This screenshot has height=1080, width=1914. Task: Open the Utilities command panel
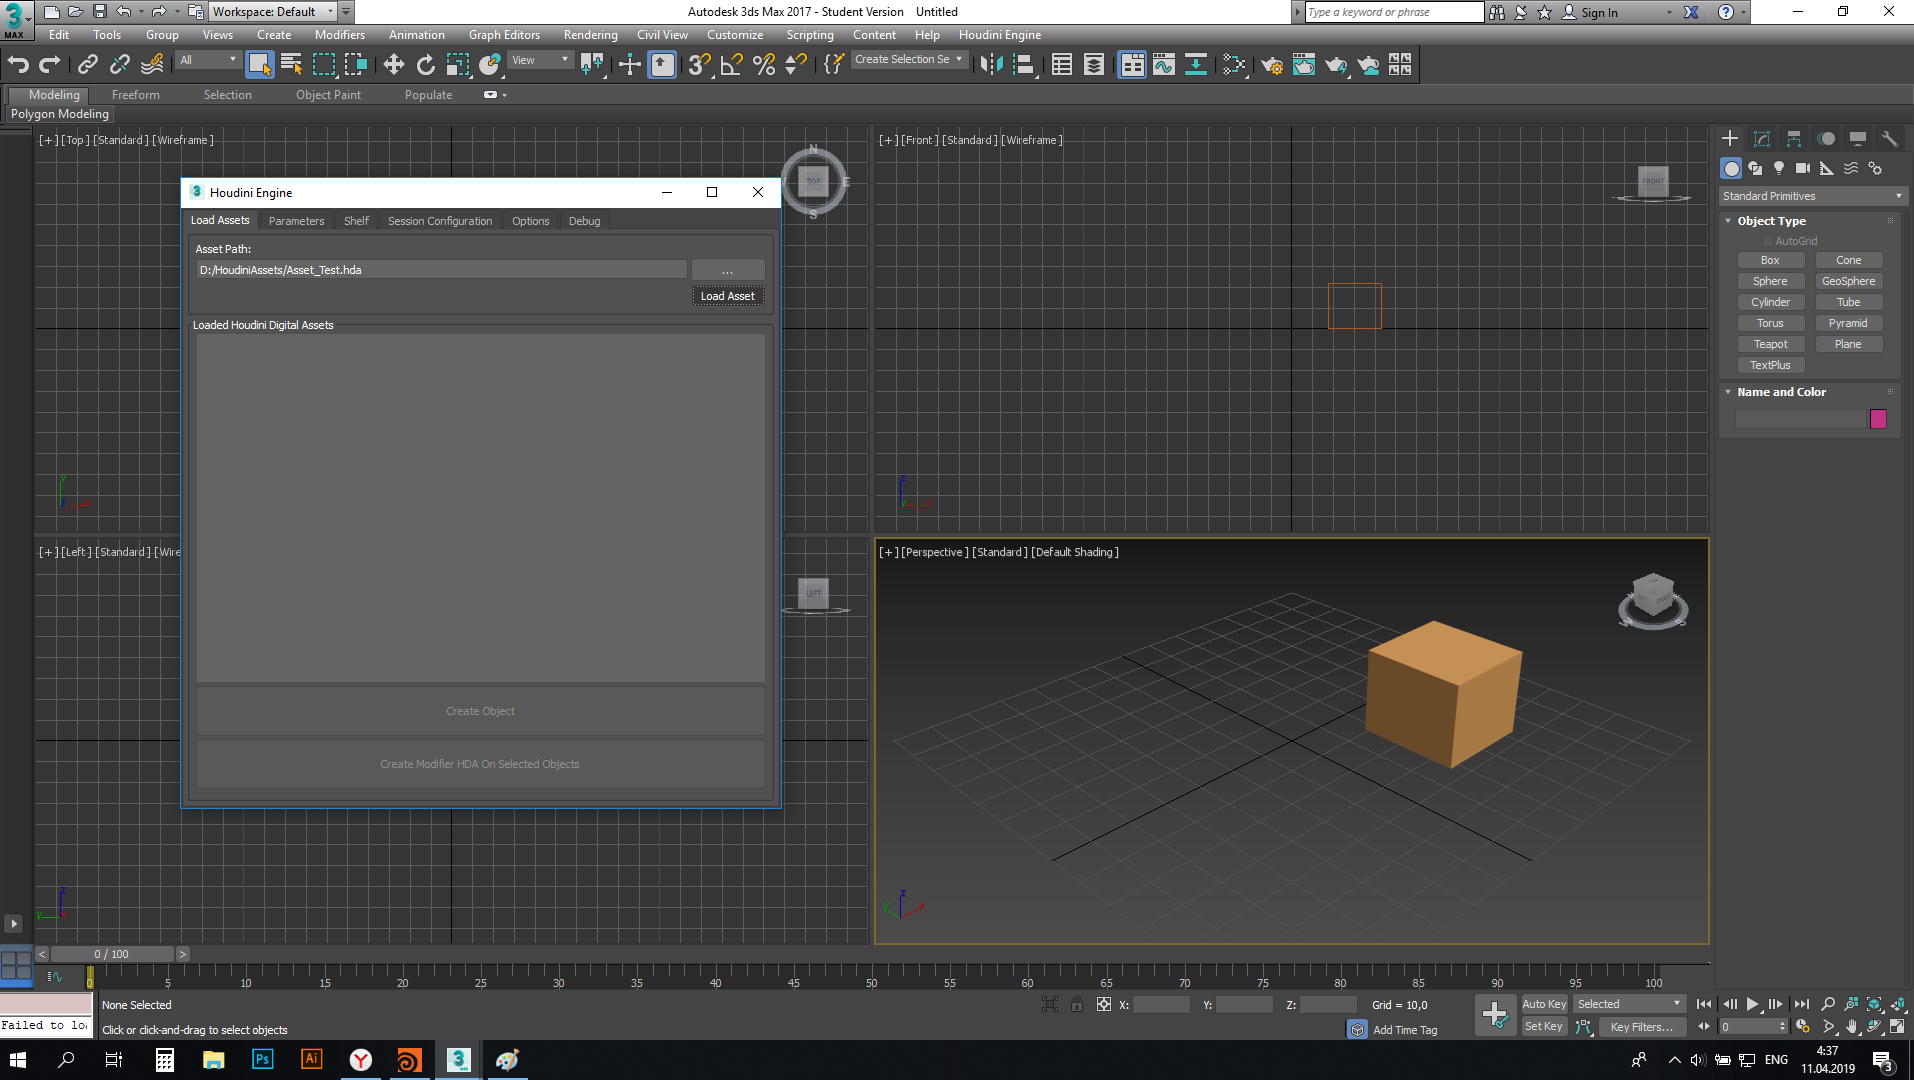pyautogui.click(x=1889, y=139)
